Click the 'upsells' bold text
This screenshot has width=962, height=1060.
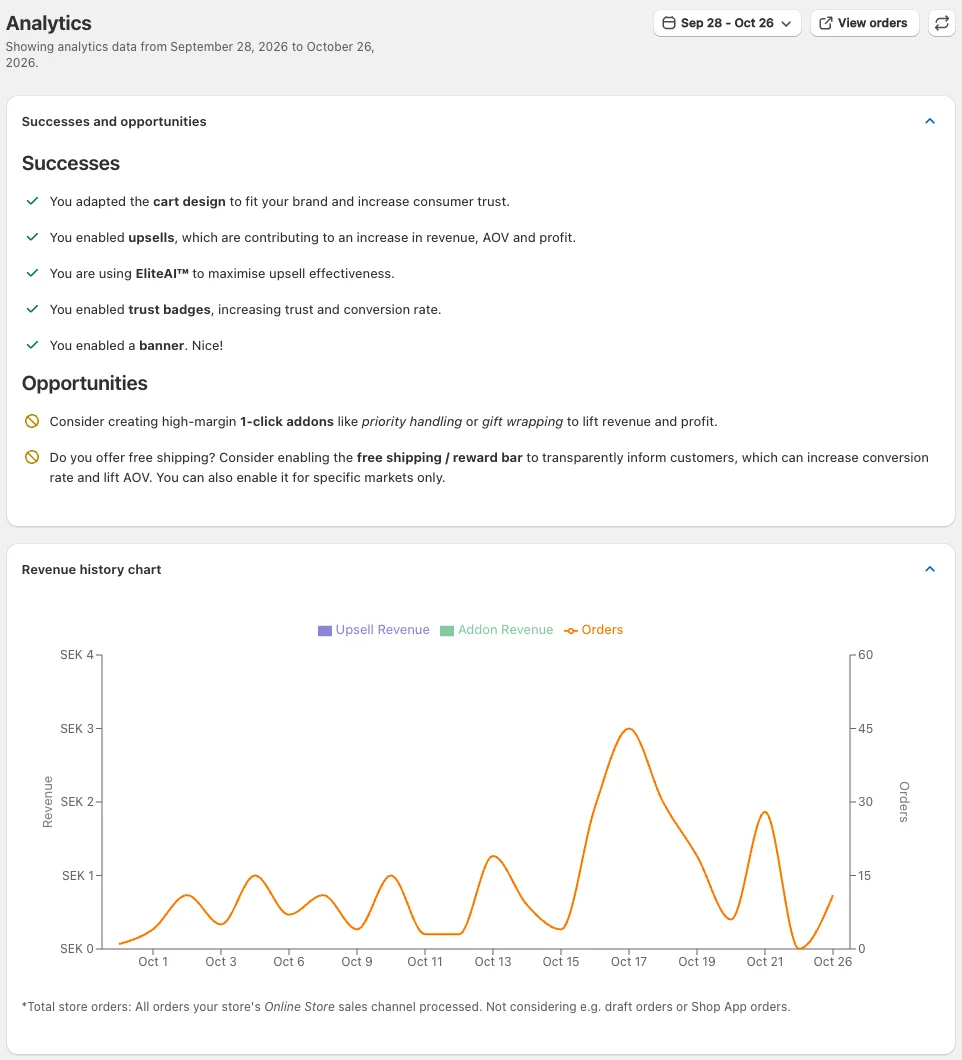click(x=151, y=237)
